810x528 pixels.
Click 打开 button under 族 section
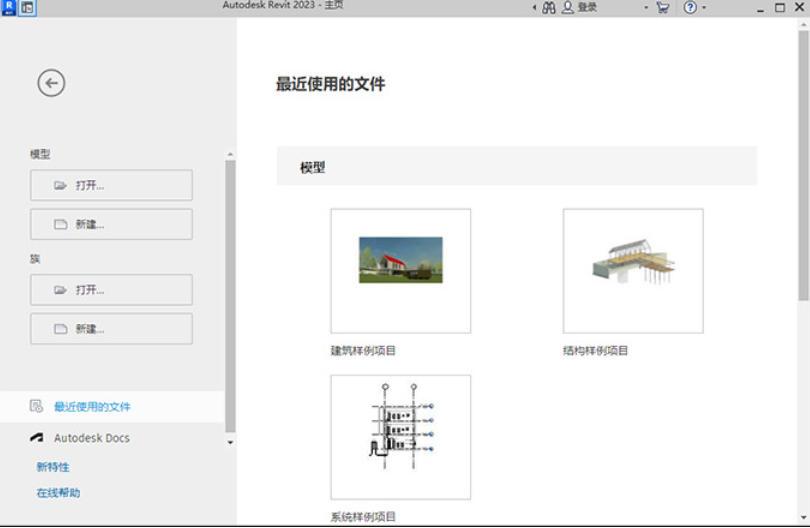coord(112,290)
